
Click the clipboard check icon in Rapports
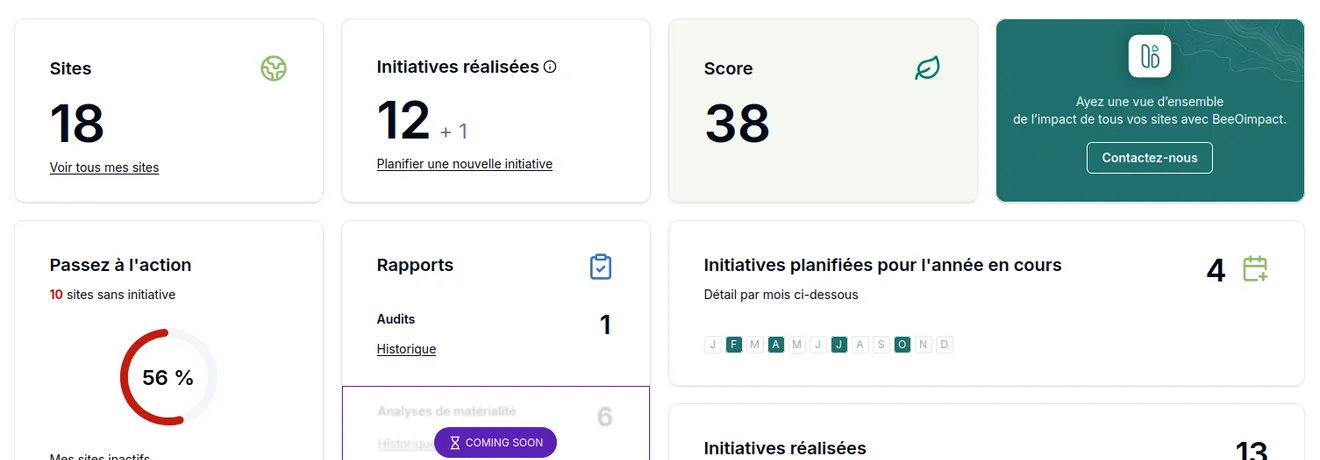point(600,267)
